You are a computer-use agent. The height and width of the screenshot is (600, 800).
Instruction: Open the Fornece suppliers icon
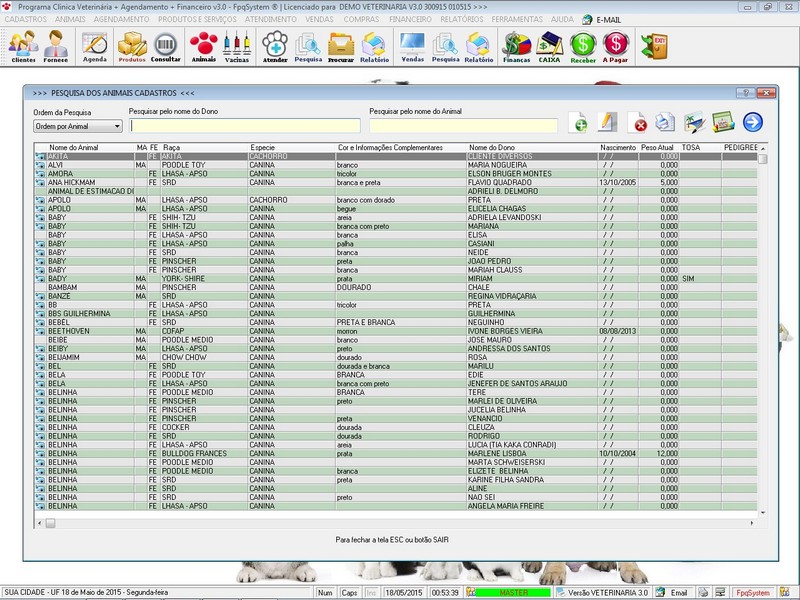(56, 46)
